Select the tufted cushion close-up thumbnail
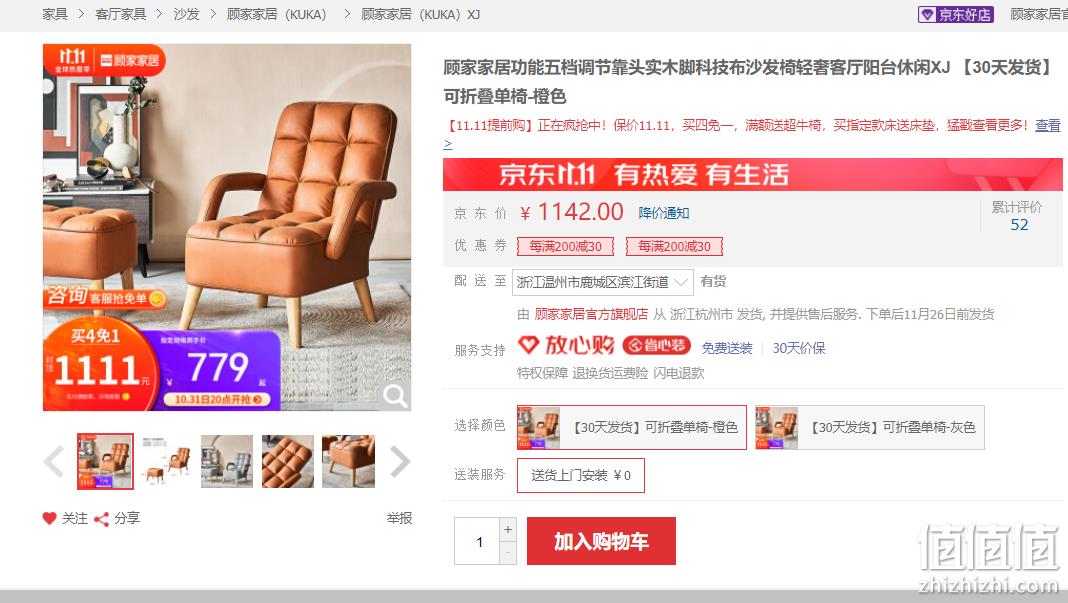 (287, 461)
